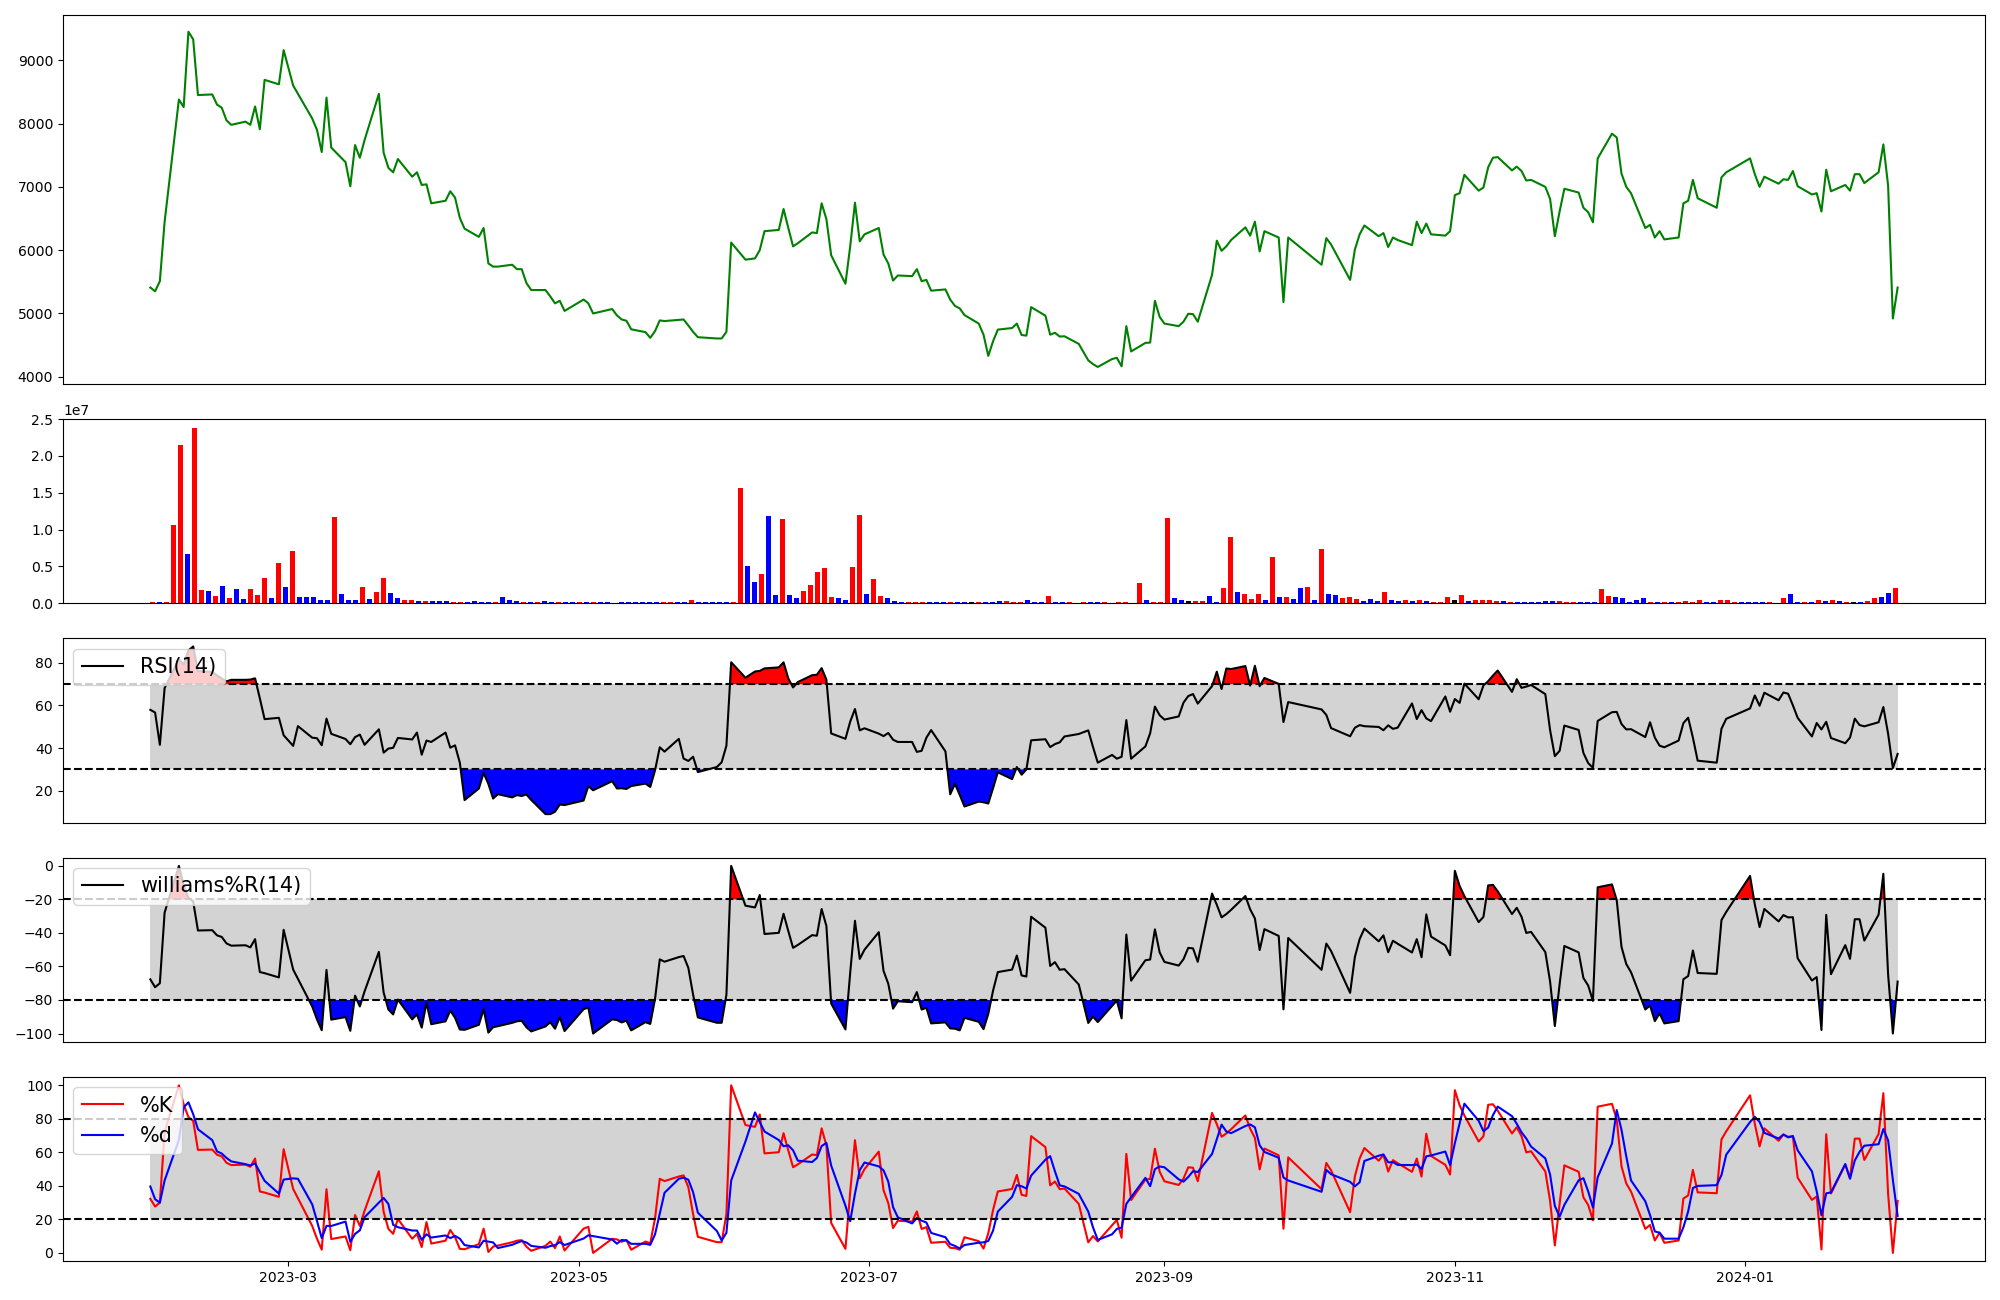Click the 2023-05 x-axis date label
The height and width of the screenshot is (1300, 2000).
pos(579,1277)
